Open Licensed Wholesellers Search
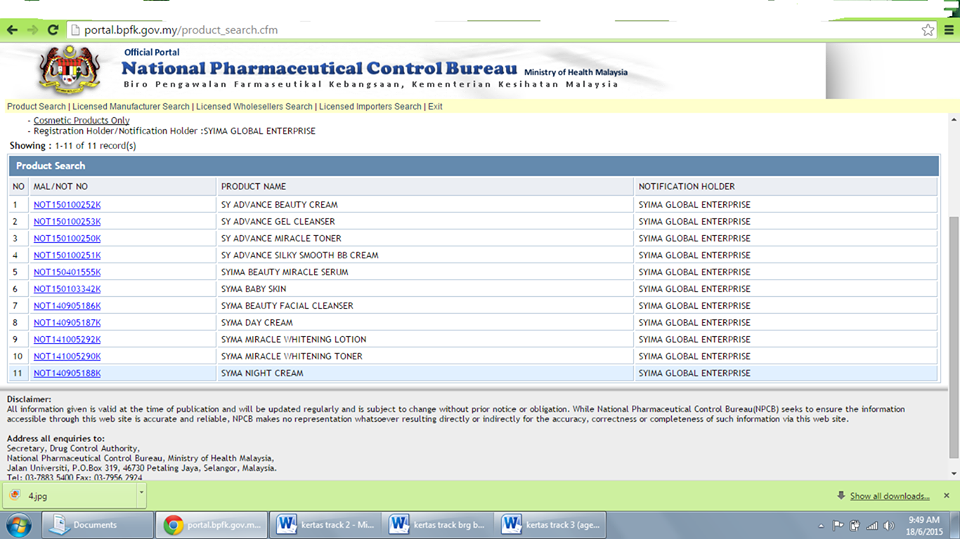 [254, 107]
